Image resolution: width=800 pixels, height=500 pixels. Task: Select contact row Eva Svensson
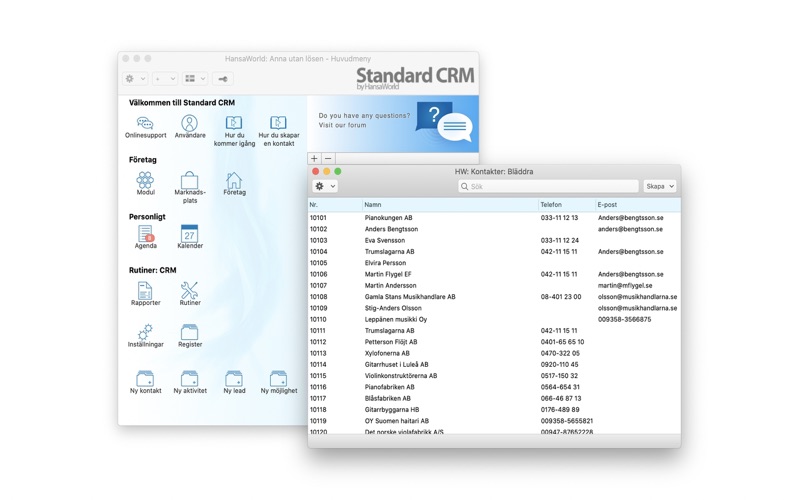click(494, 240)
